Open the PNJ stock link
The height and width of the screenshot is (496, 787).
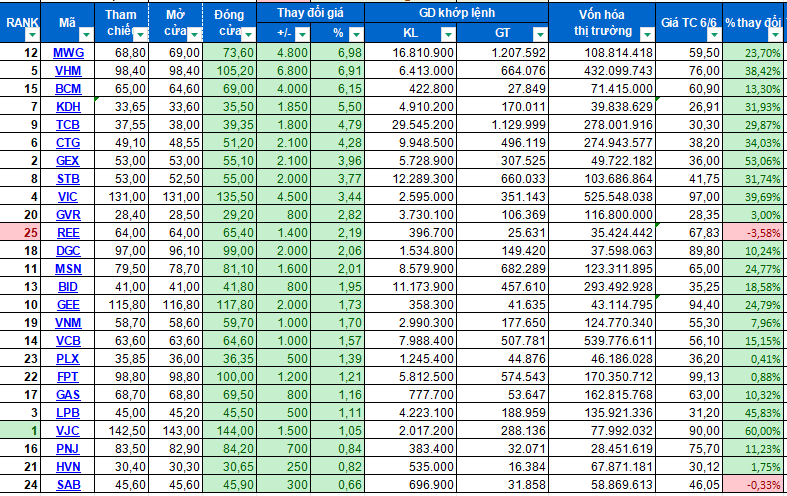click(68, 449)
